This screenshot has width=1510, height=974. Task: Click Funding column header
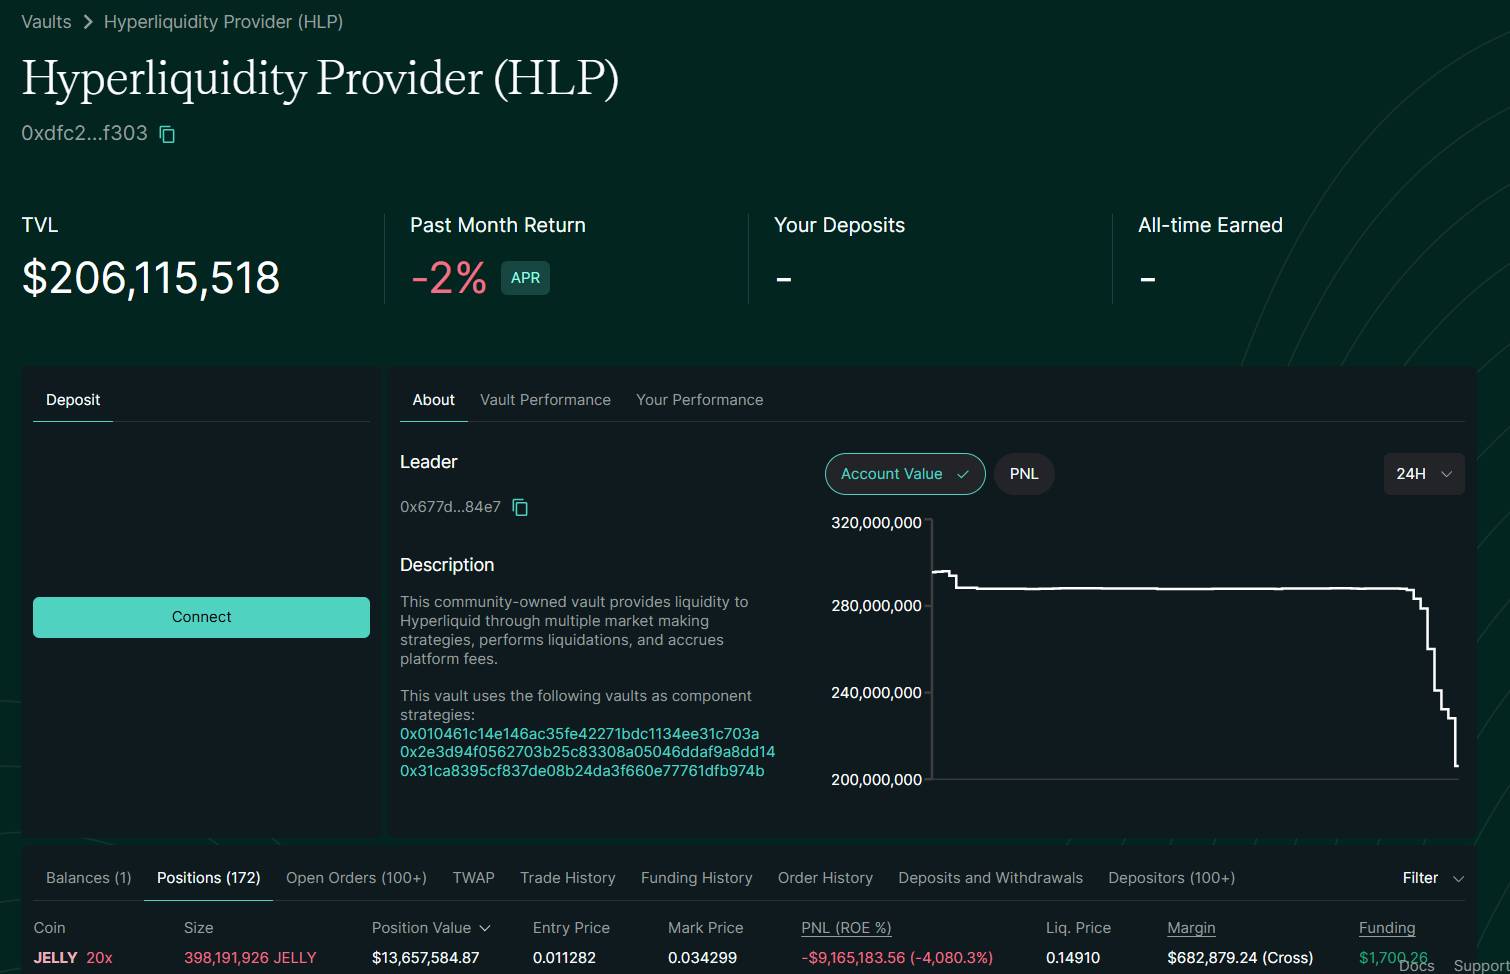1387,928
